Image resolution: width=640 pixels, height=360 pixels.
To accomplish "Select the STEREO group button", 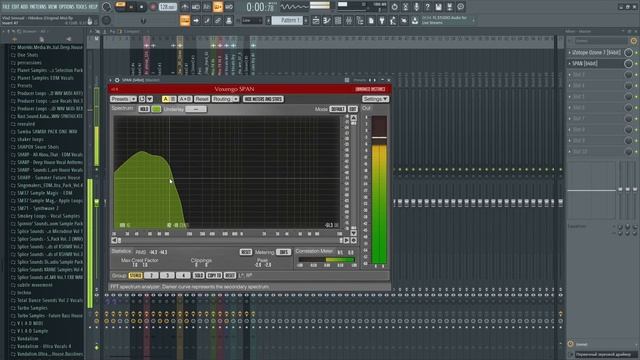I will (136, 276).
